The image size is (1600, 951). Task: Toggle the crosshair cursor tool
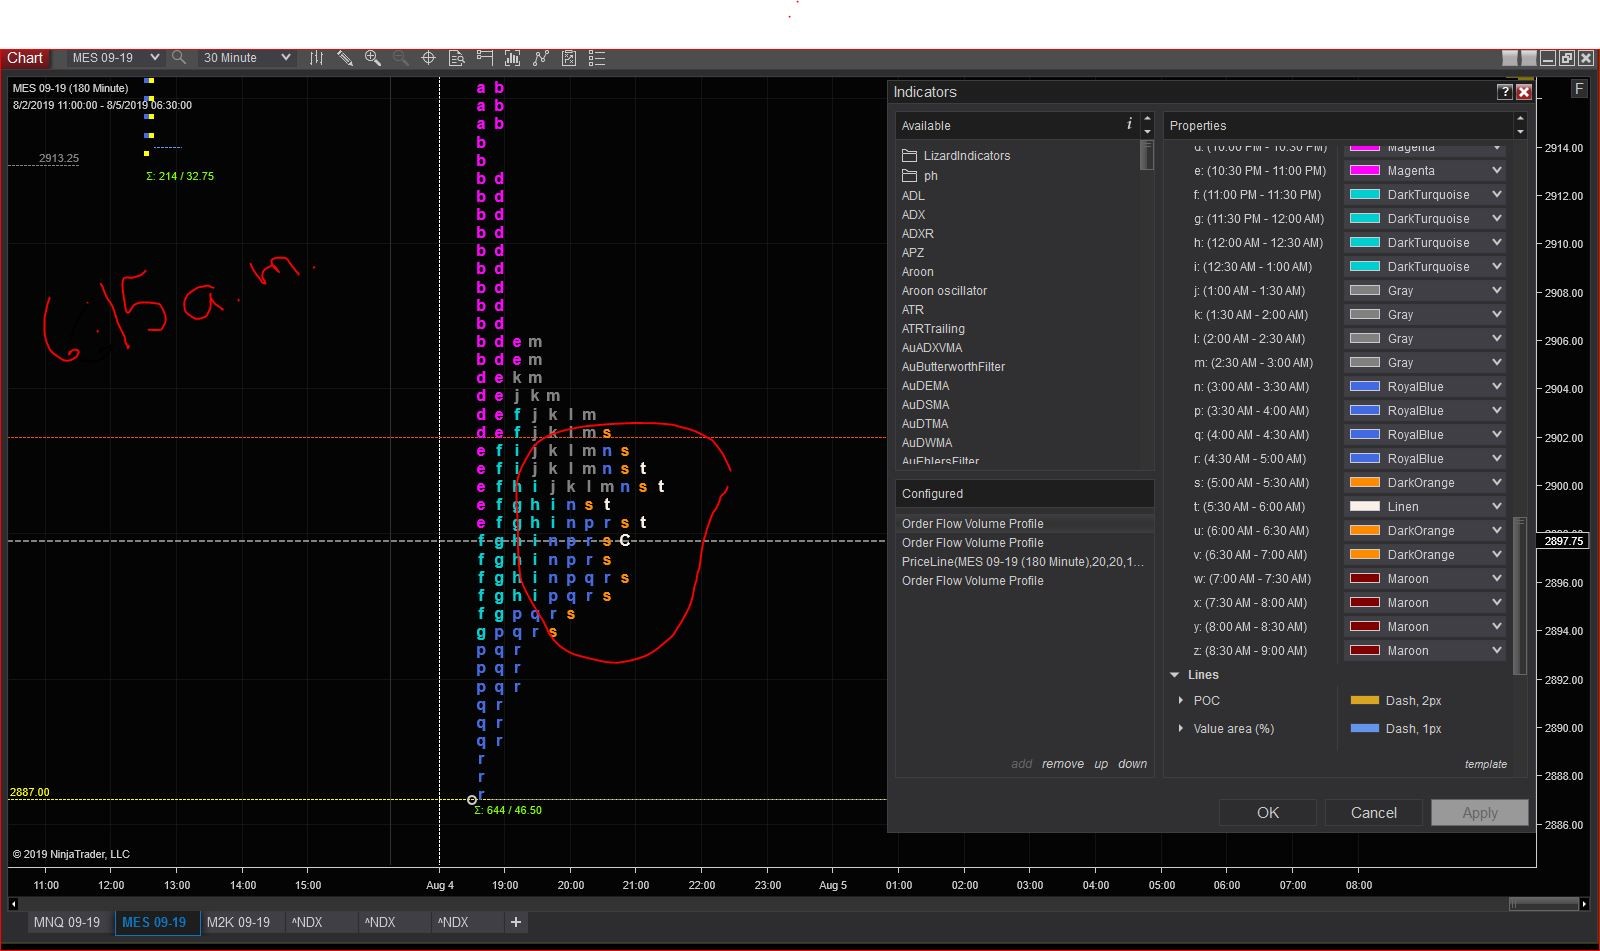[x=428, y=58]
